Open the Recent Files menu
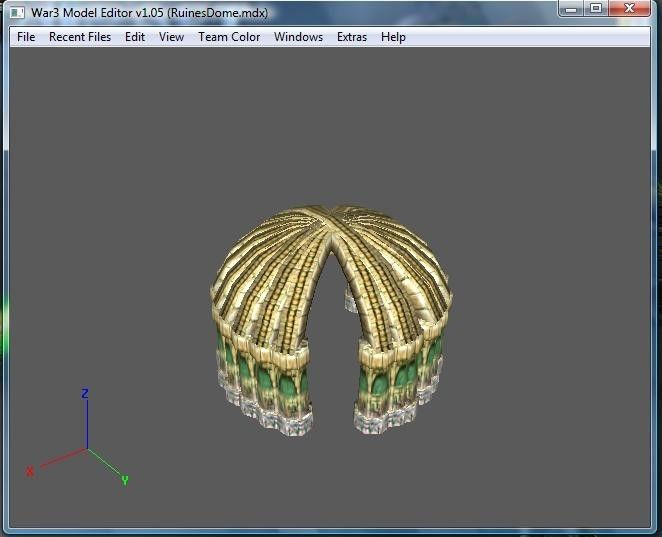Image resolution: width=662 pixels, height=537 pixels. point(80,37)
